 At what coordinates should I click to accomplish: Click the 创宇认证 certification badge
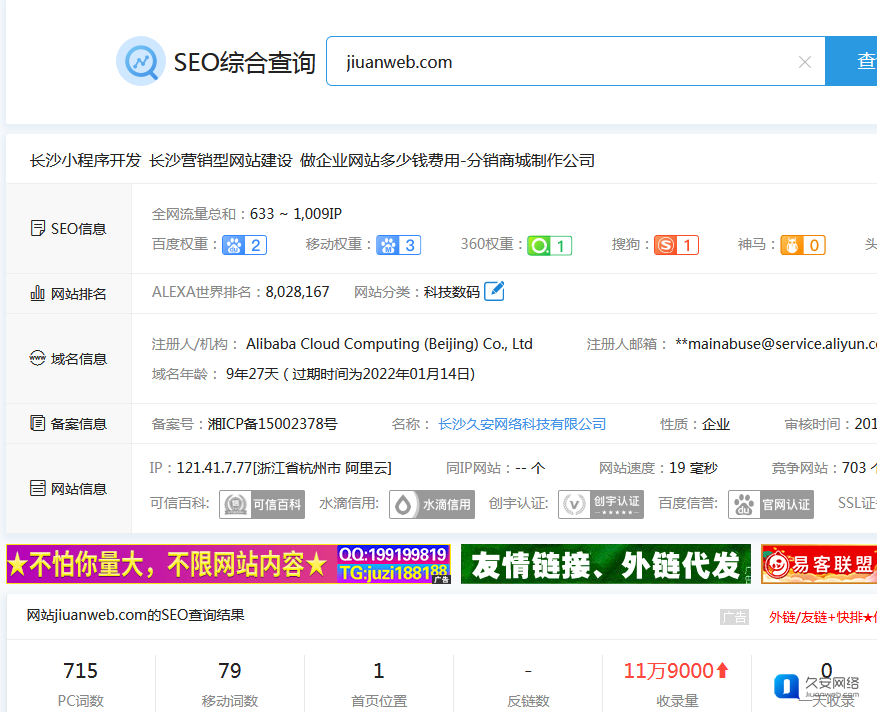[600, 504]
